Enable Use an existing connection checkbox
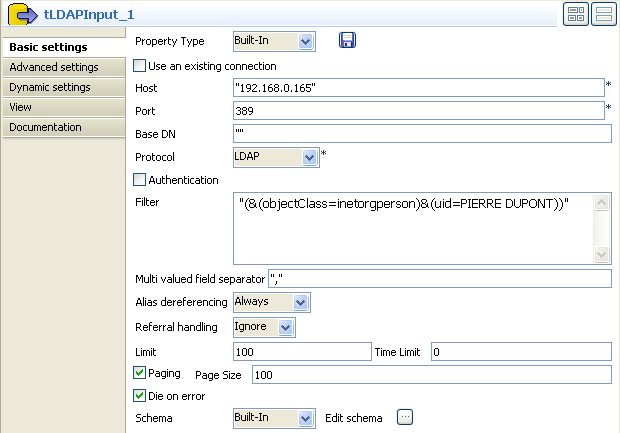Image resolution: width=620 pixels, height=433 pixels. pos(140,66)
